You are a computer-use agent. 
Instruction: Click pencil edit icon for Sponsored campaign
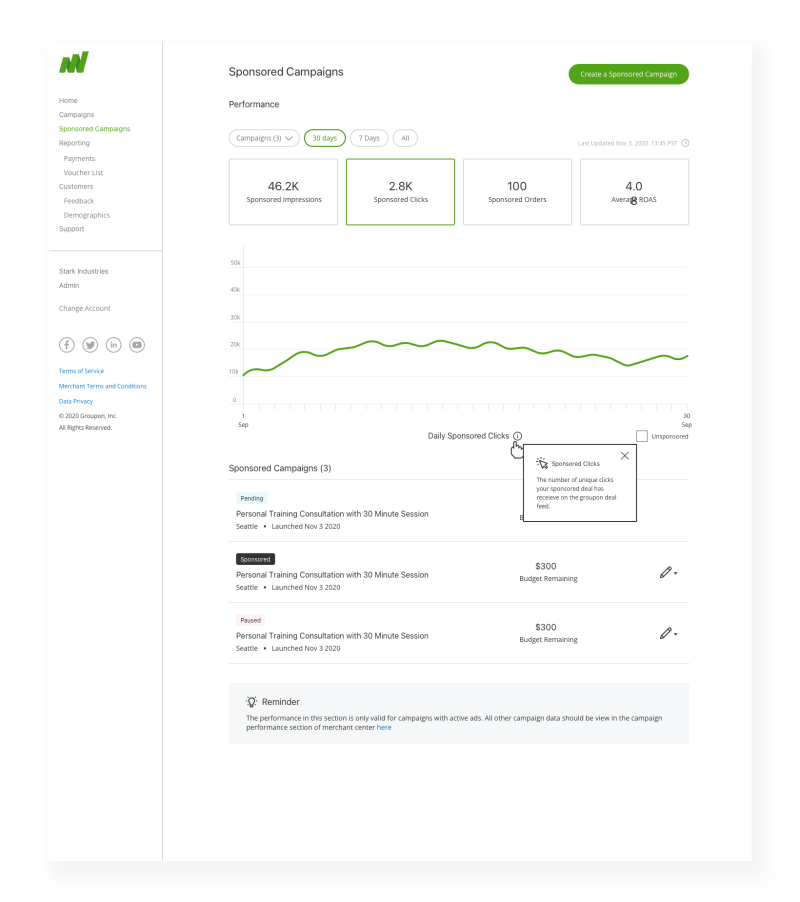tap(666, 572)
